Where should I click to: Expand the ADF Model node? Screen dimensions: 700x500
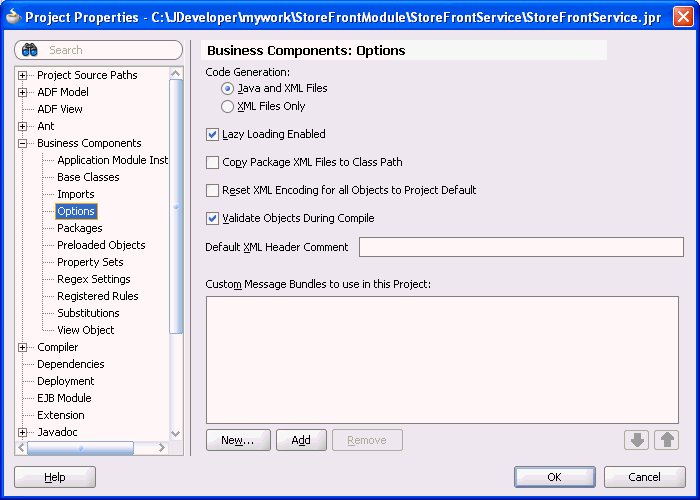click(22, 92)
